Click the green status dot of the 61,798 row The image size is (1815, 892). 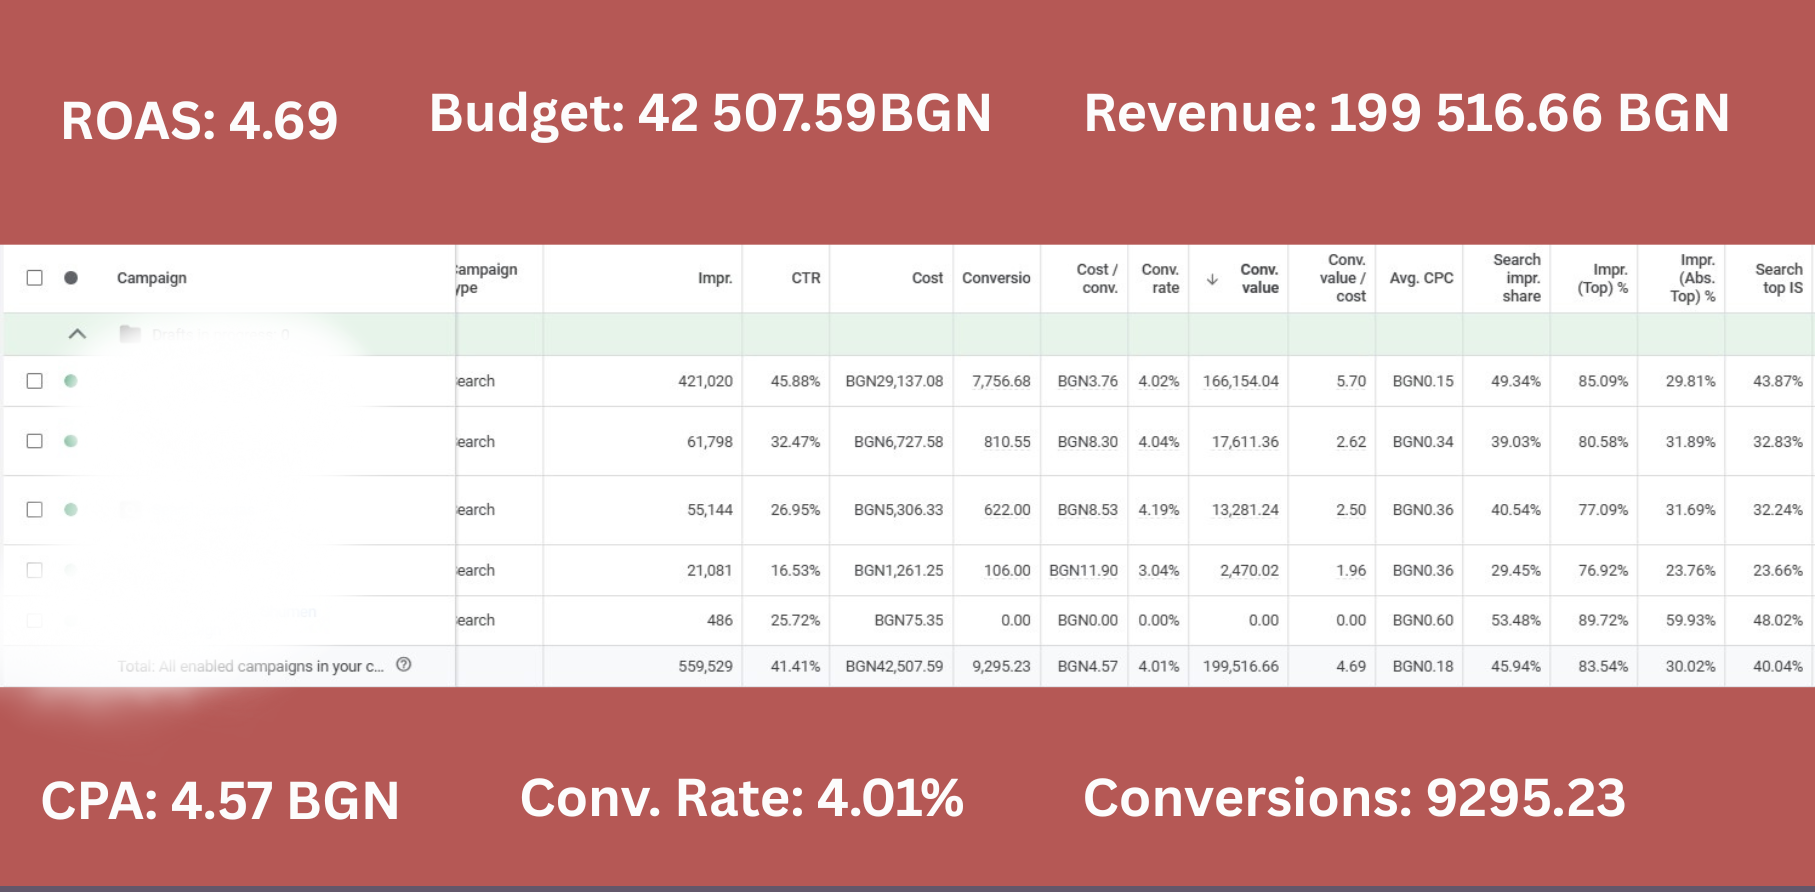point(71,441)
